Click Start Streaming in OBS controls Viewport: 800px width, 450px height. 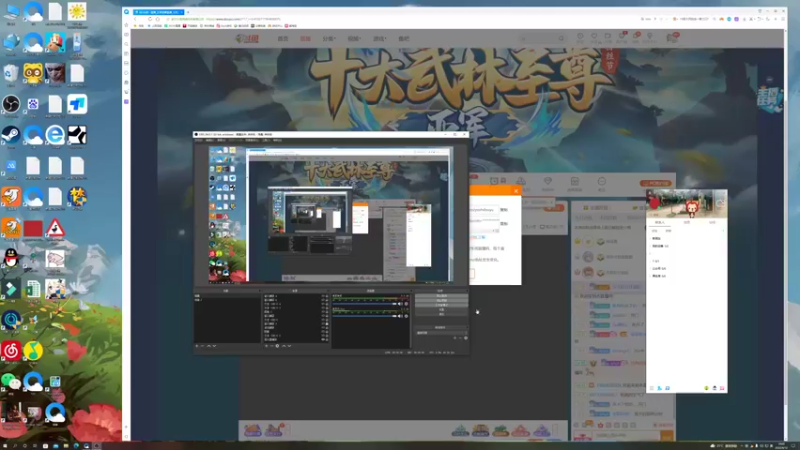pyautogui.click(x=441, y=296)
